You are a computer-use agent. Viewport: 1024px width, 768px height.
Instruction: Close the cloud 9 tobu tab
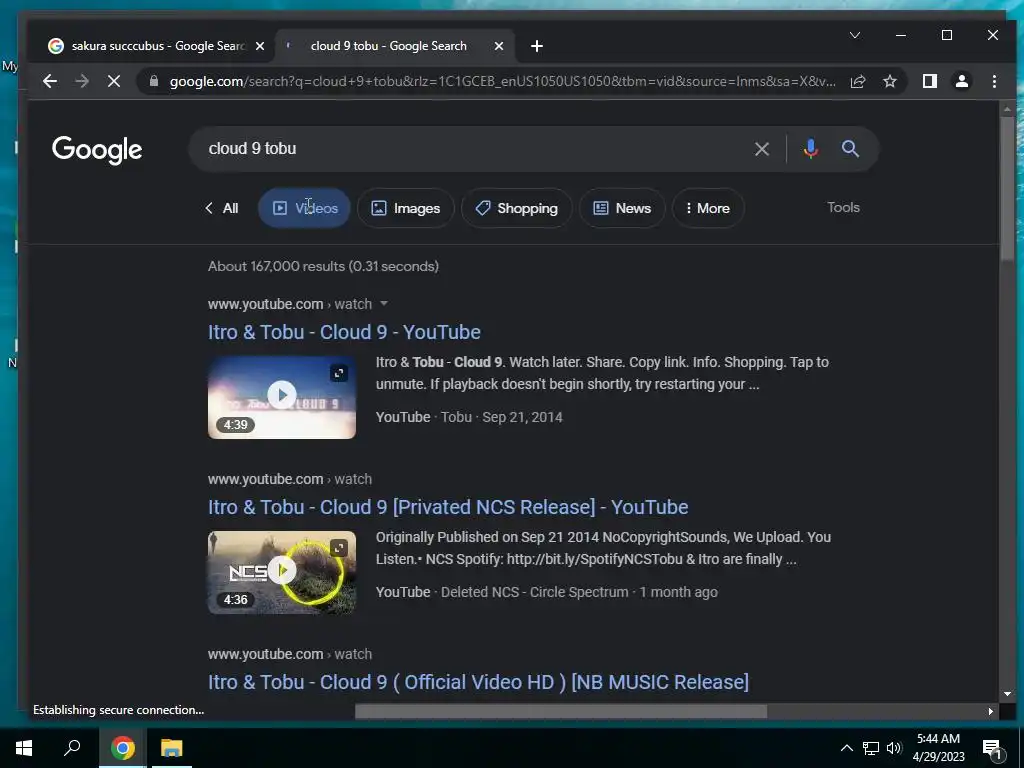coord(498,46)
